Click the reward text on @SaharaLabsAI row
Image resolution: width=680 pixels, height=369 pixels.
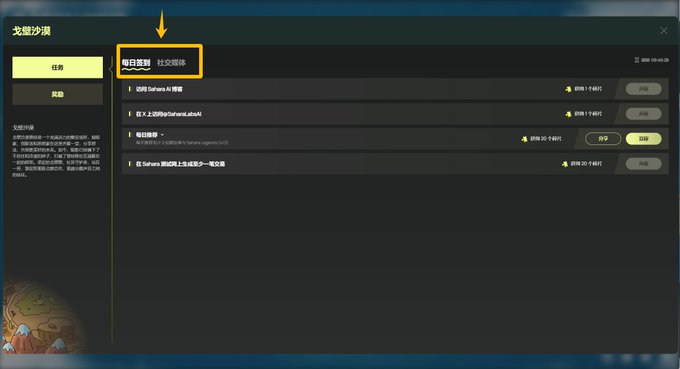(x=588, y=114)
